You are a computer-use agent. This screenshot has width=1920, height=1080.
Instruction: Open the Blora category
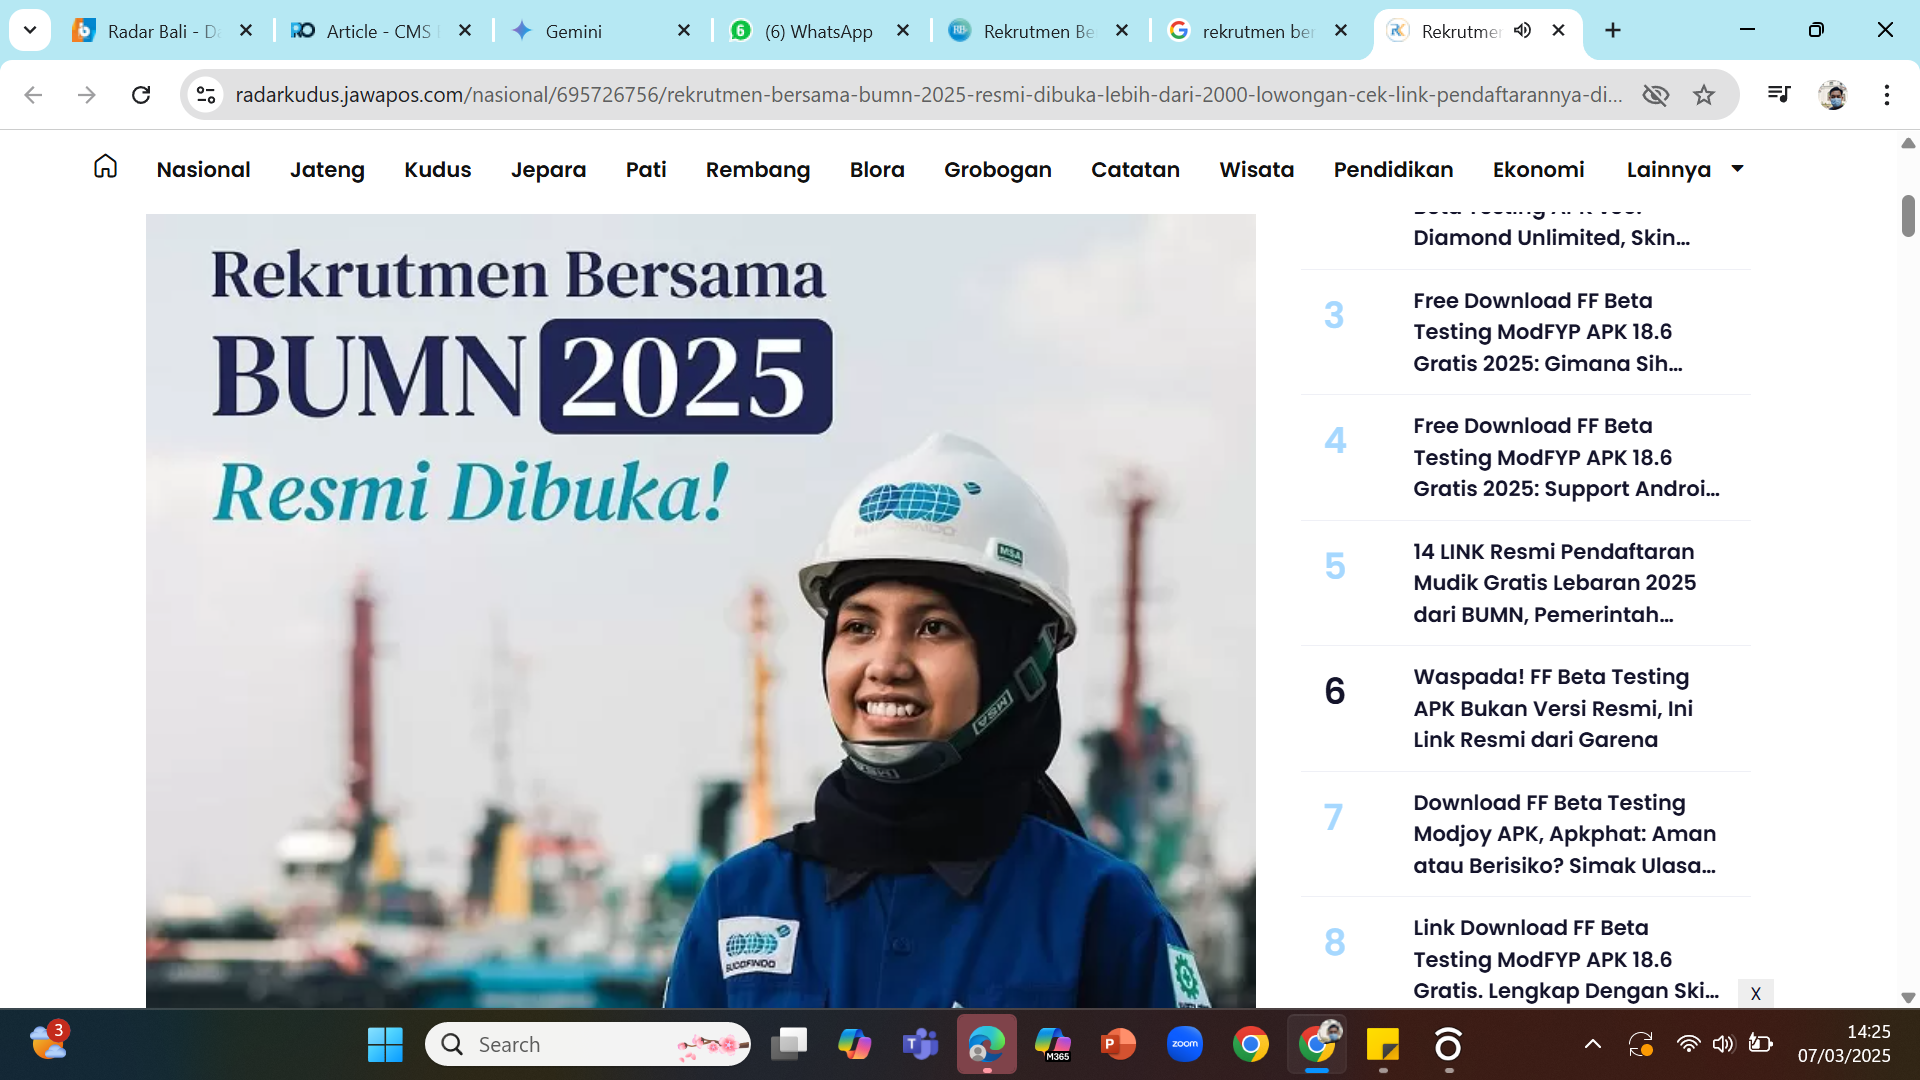coord(877,170)
